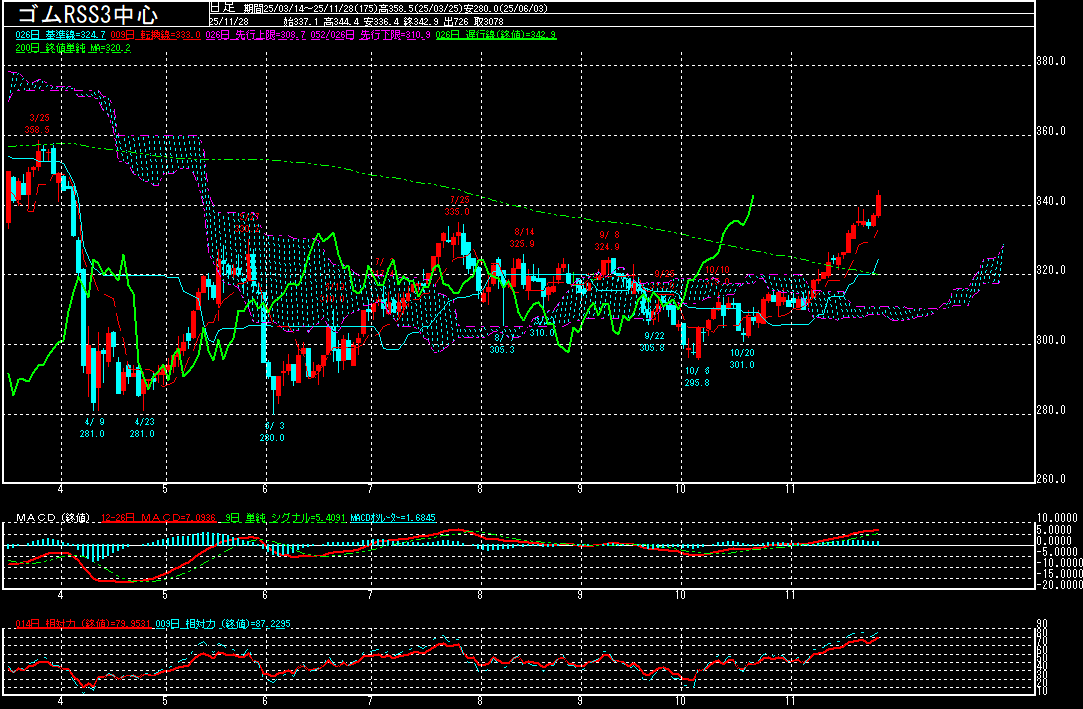Click month 11 on the main chart axis
This screenshot has height=709, width=1083.
tap(790, 489)
